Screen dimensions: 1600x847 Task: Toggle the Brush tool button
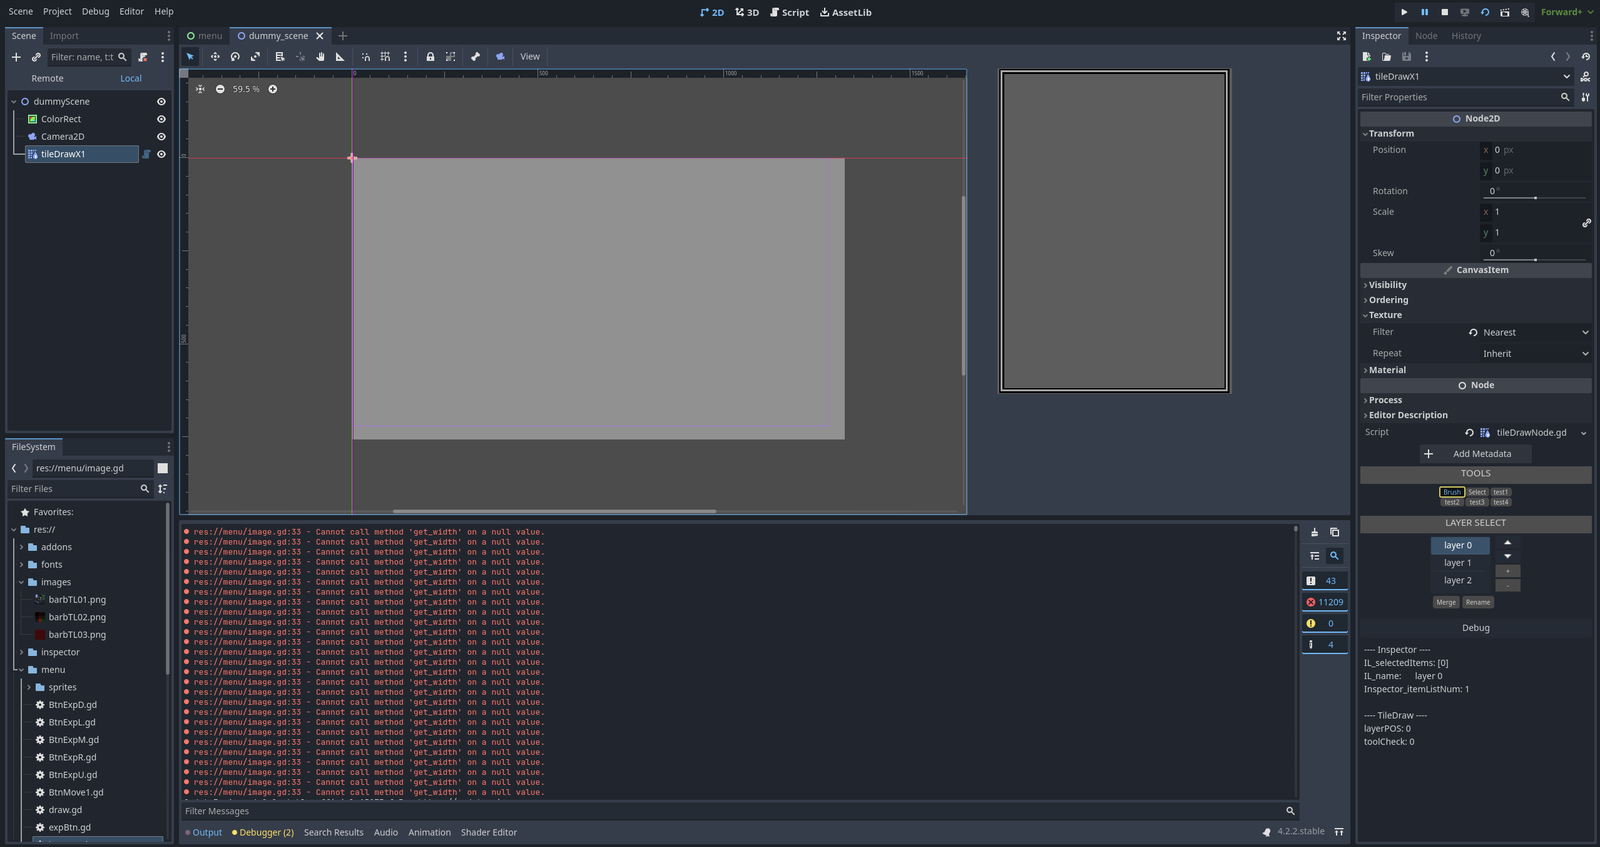1452,492
